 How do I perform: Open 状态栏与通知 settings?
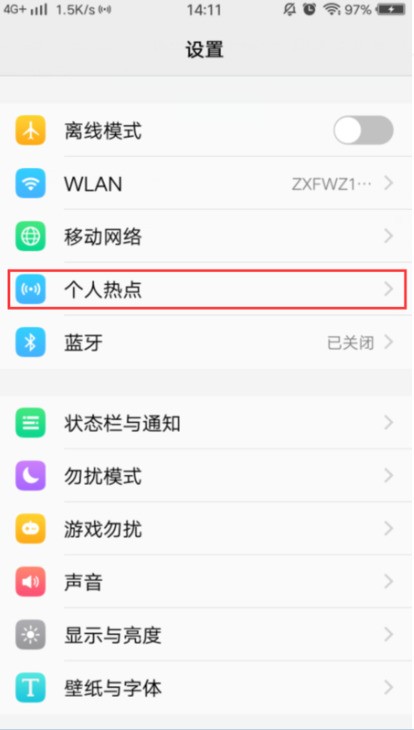207,423
